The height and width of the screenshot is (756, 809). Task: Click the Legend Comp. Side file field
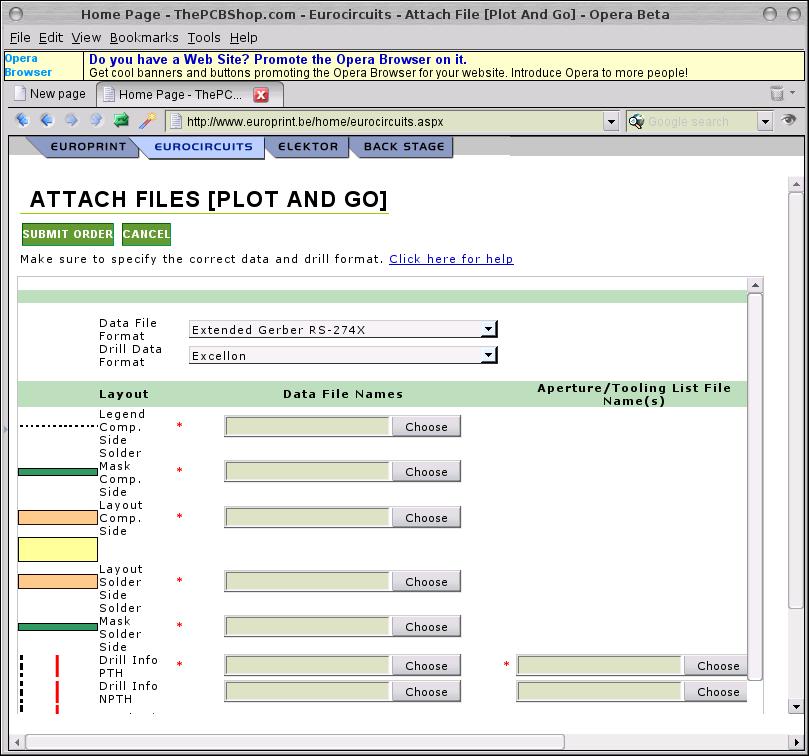click(308, 427)
